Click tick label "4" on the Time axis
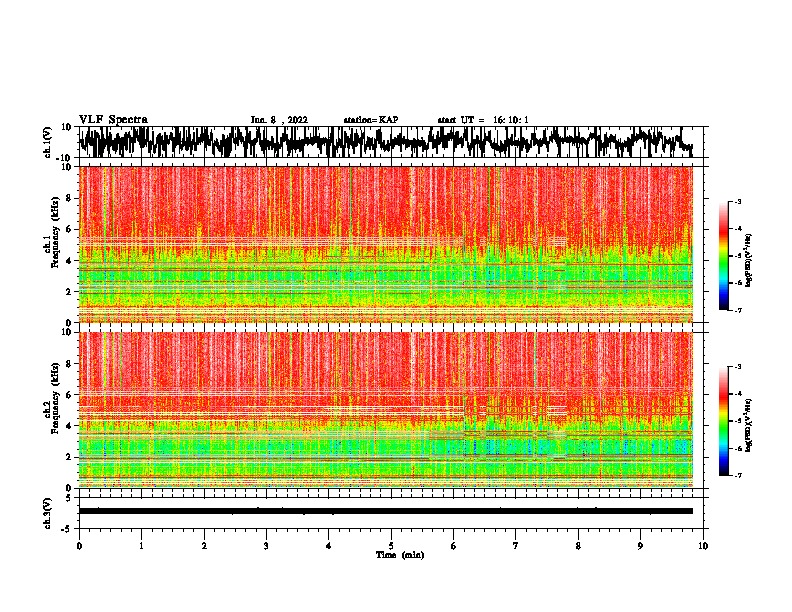Viewport: 792px width, 612px height. pyautogui.click(x=329, y=546)
